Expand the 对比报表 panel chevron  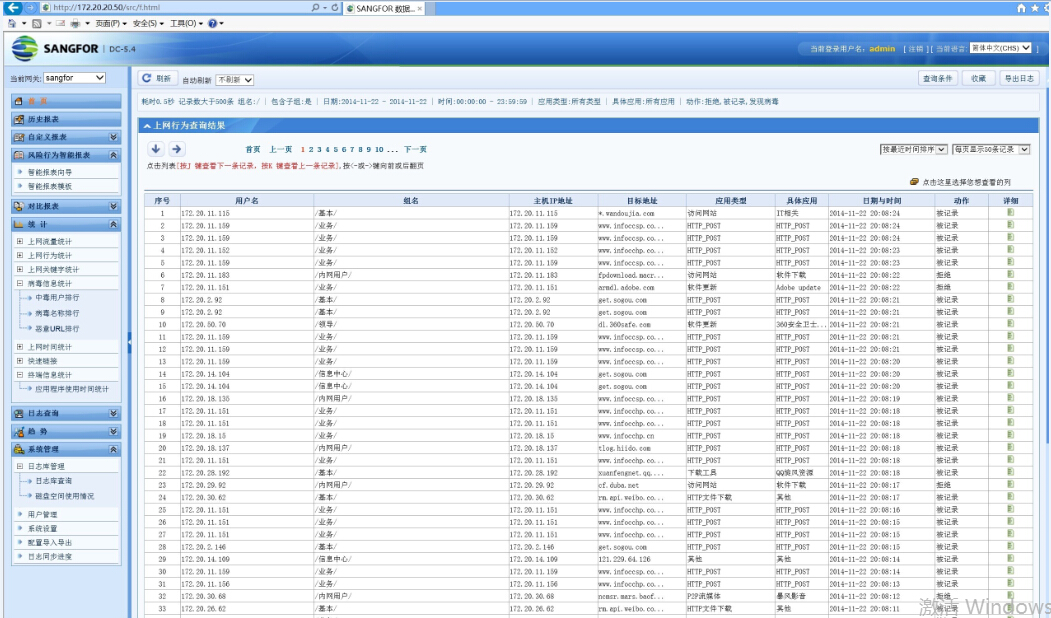[x=113, y=206]
